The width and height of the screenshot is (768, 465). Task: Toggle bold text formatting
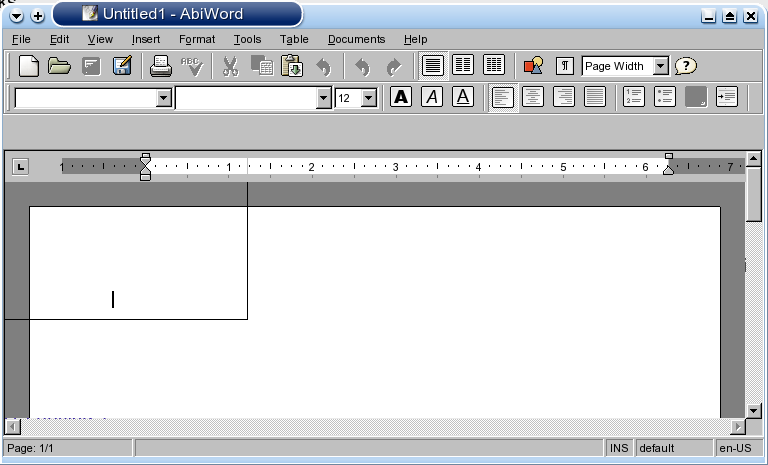(x=400, y=97)
